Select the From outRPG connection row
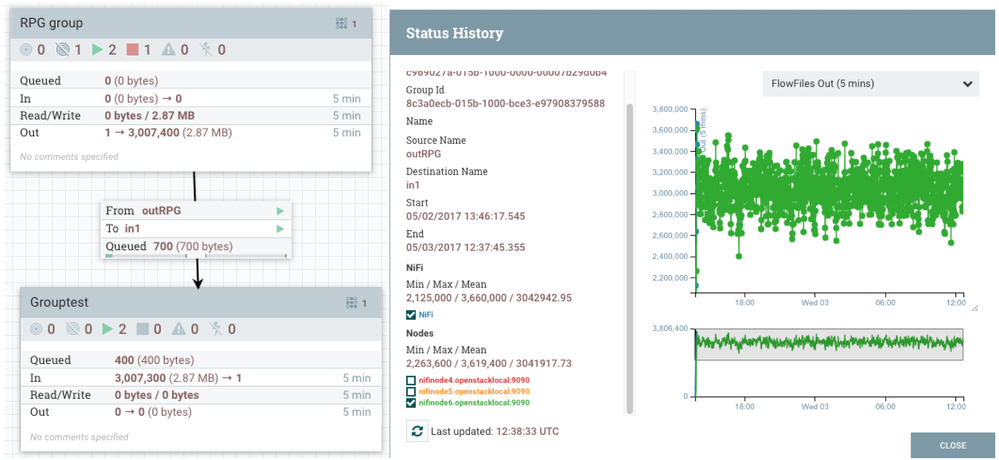999x460 pixels. click(x=195, y=211)
